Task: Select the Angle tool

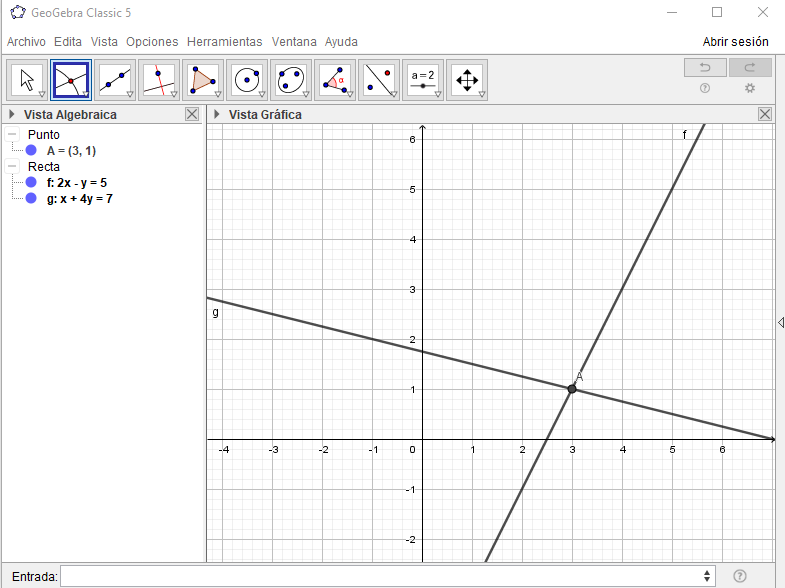Action: [x=335, y=80]
